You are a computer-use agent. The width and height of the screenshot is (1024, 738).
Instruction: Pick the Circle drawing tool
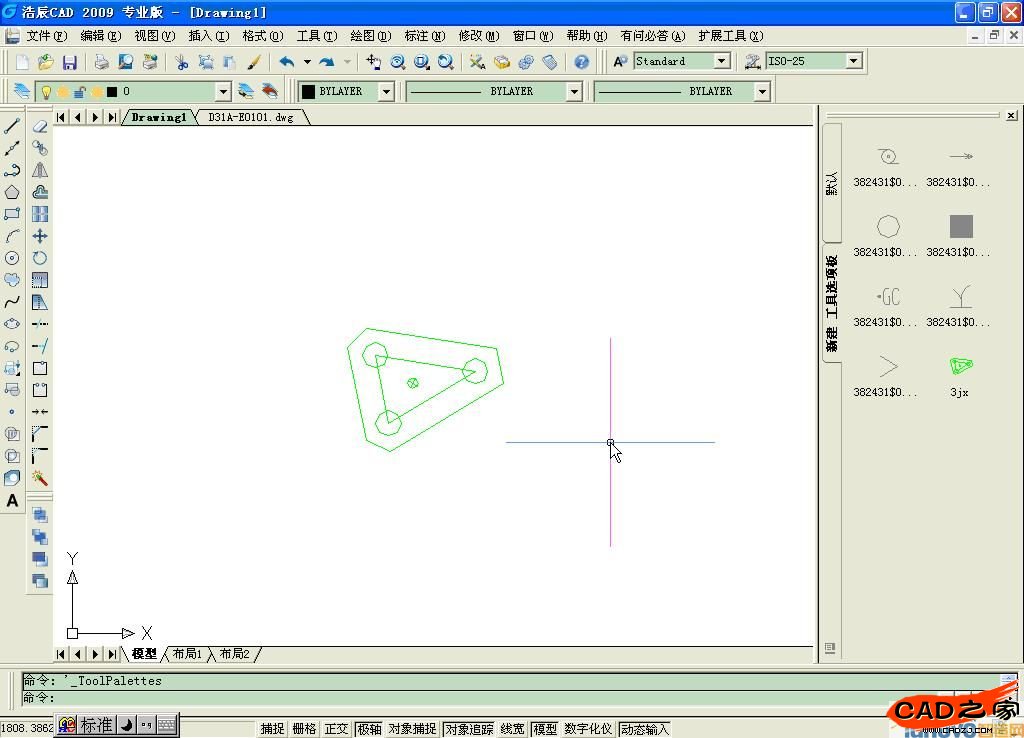[12, 258]
